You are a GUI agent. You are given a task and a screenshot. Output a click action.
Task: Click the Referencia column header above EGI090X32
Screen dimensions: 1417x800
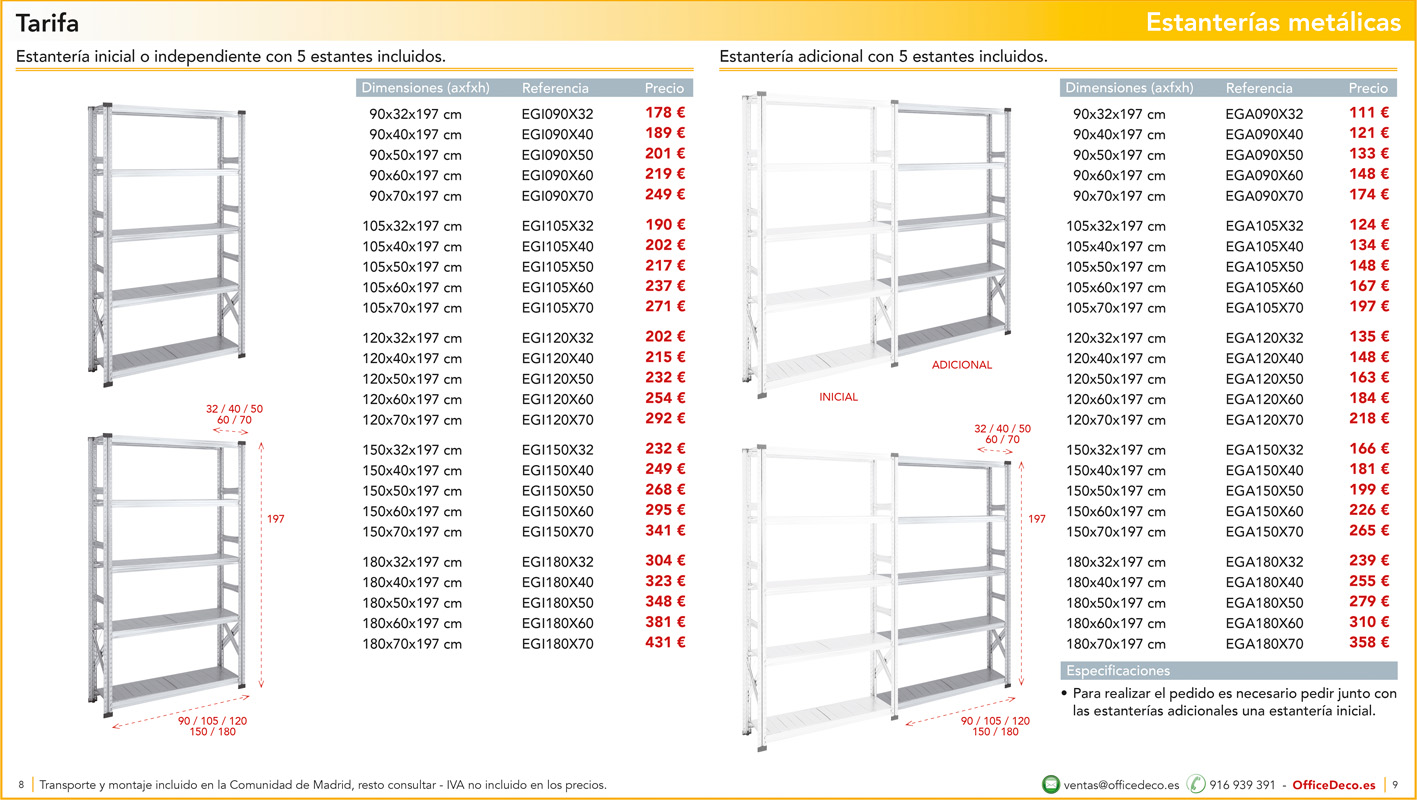pos(555,88)
